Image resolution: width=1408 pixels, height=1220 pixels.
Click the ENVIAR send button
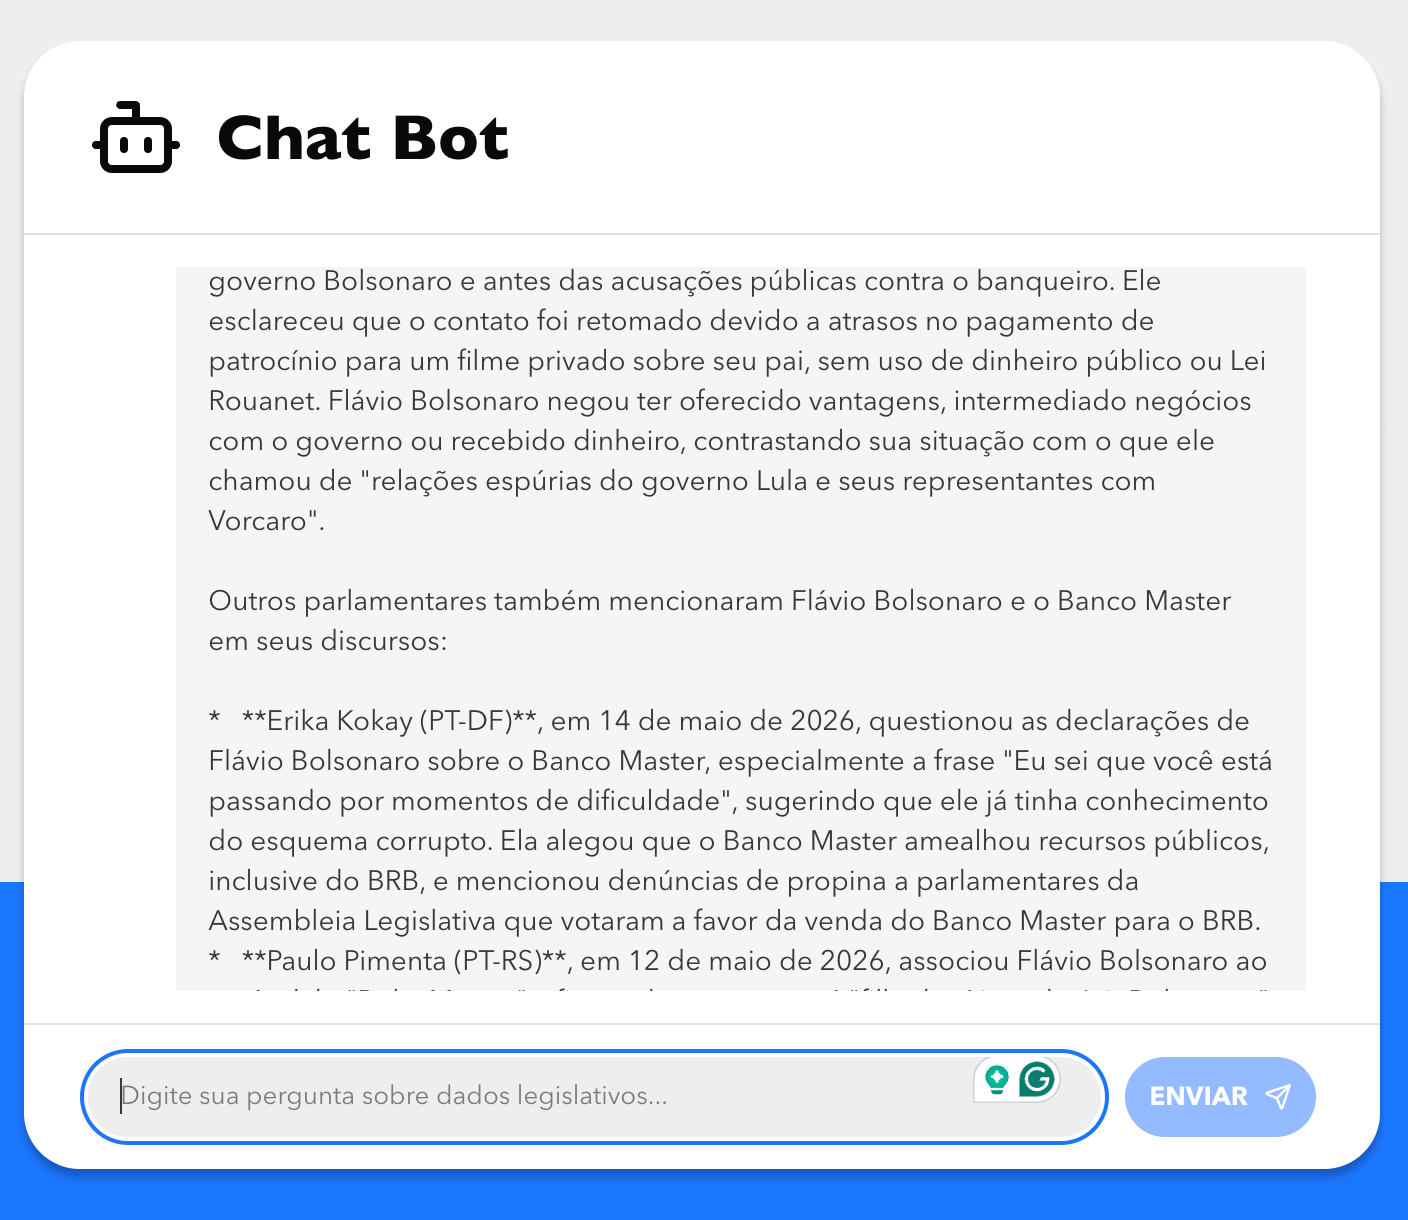[1220, 1096]
